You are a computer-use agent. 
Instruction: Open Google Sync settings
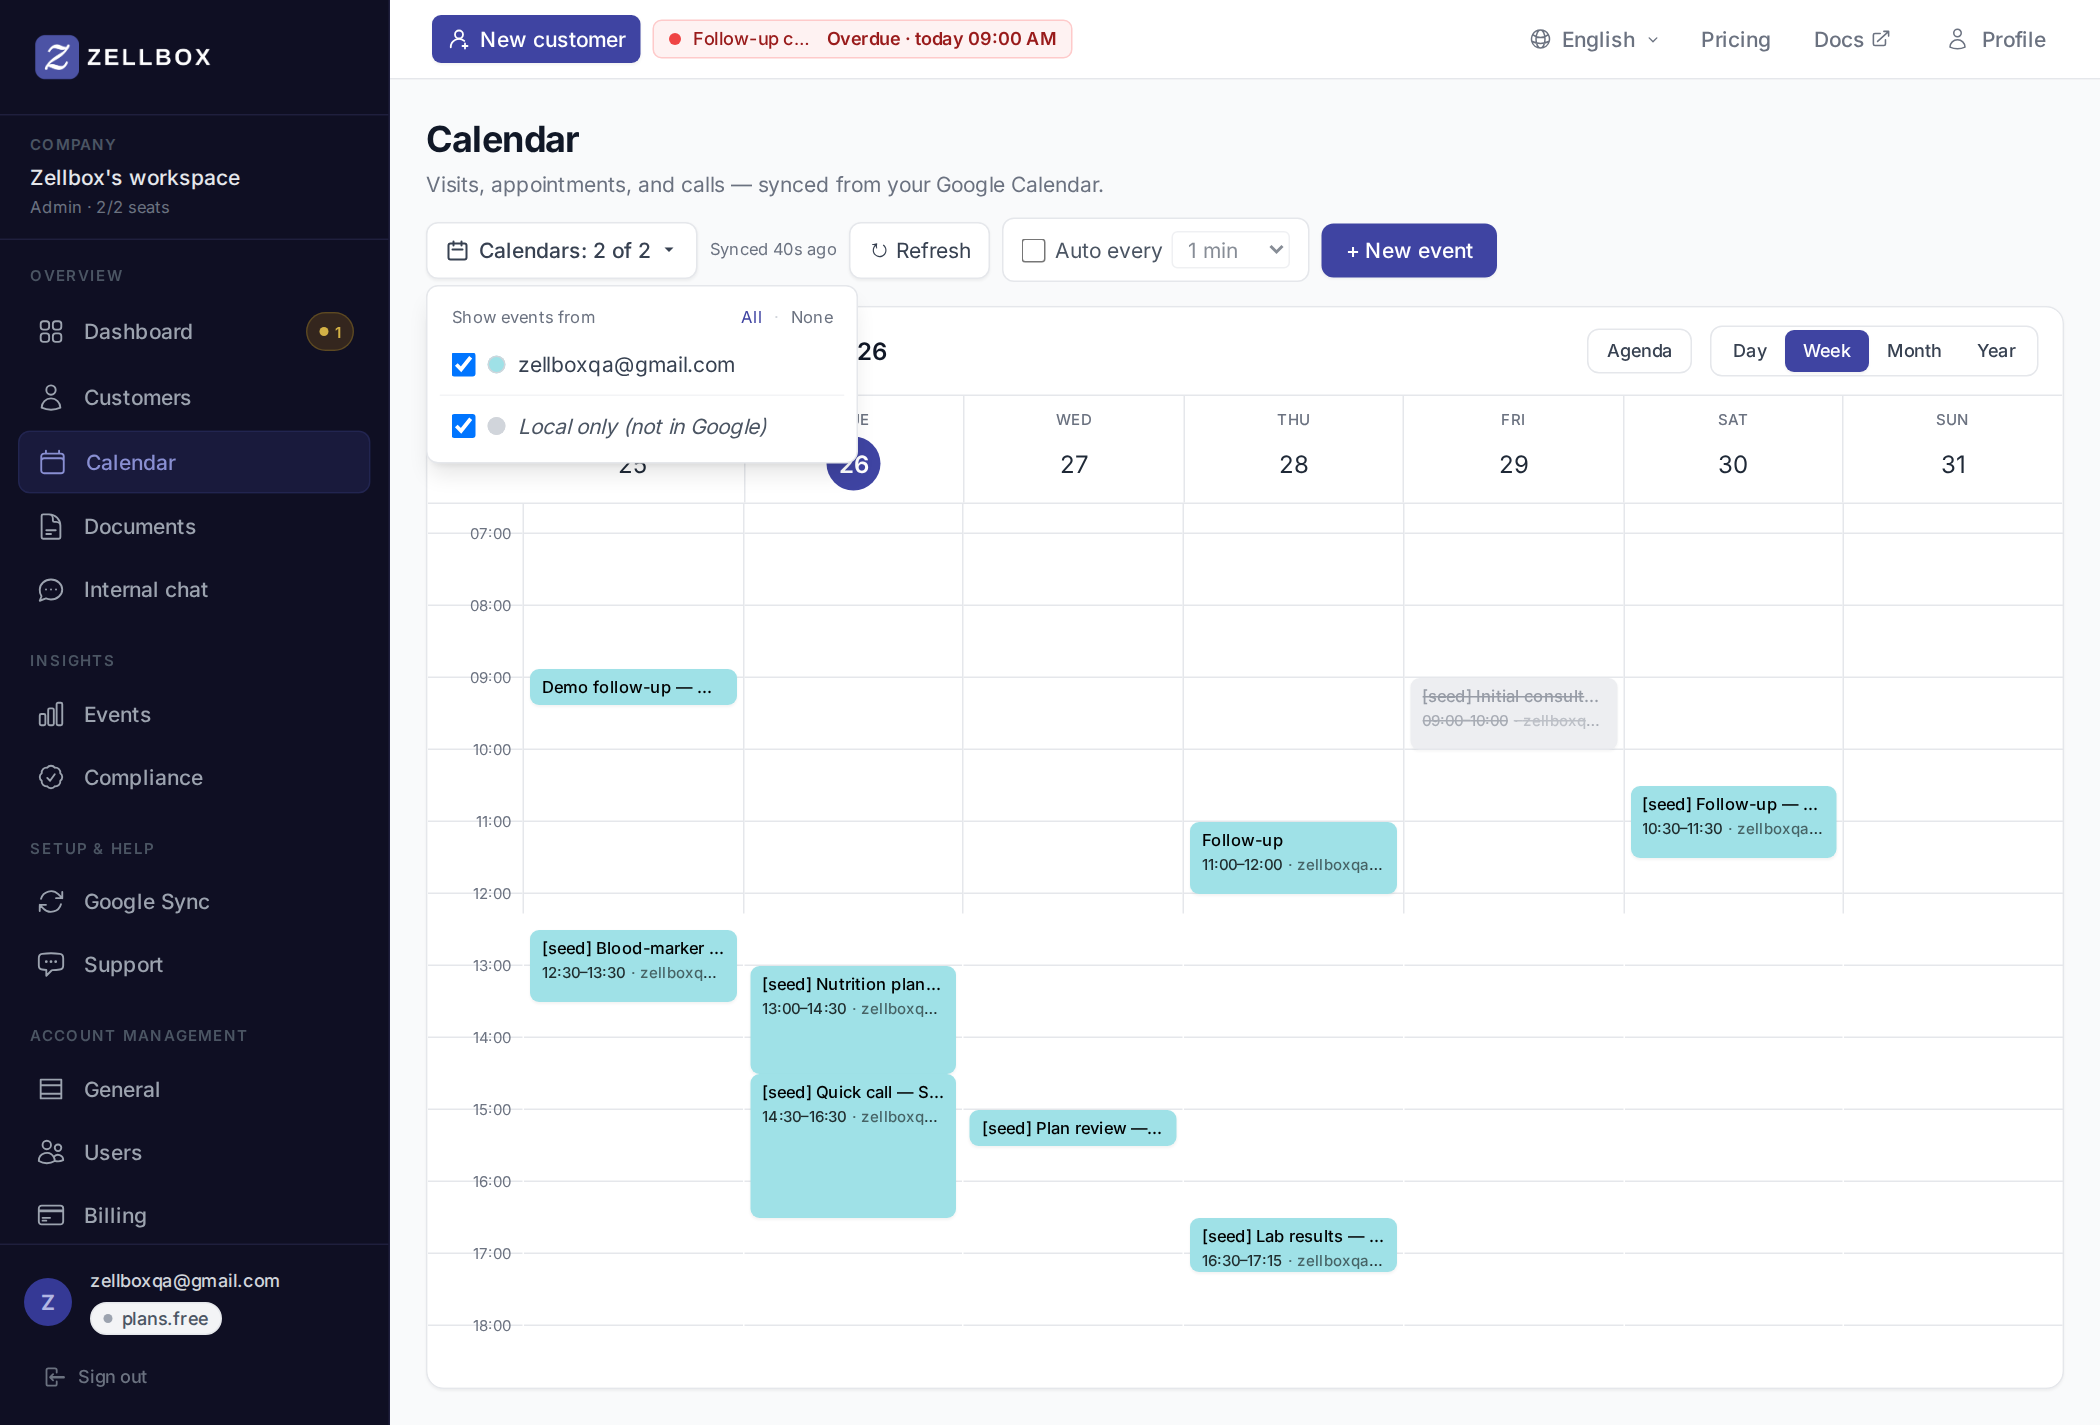click(x=194, y=902)
